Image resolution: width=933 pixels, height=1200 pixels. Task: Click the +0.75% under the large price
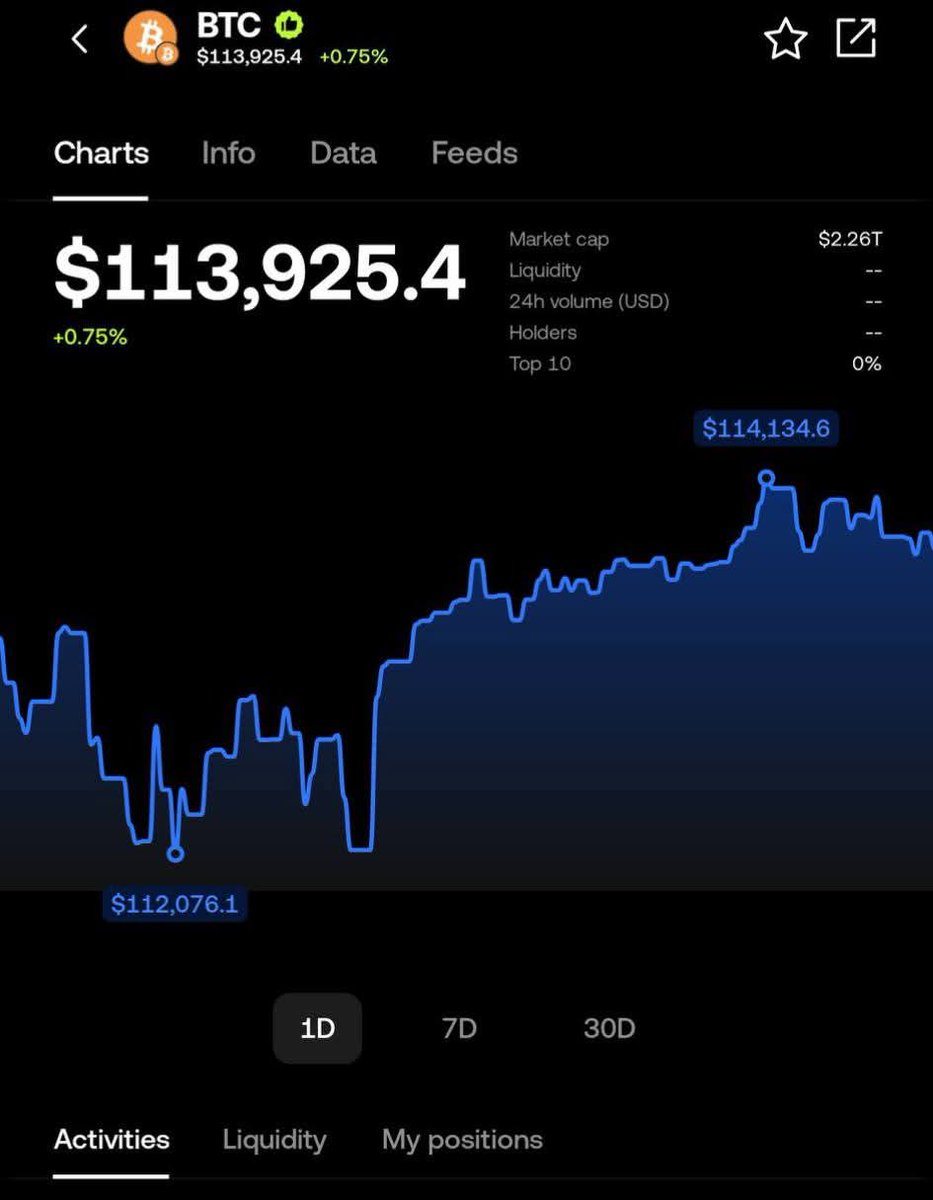[90, 337]
